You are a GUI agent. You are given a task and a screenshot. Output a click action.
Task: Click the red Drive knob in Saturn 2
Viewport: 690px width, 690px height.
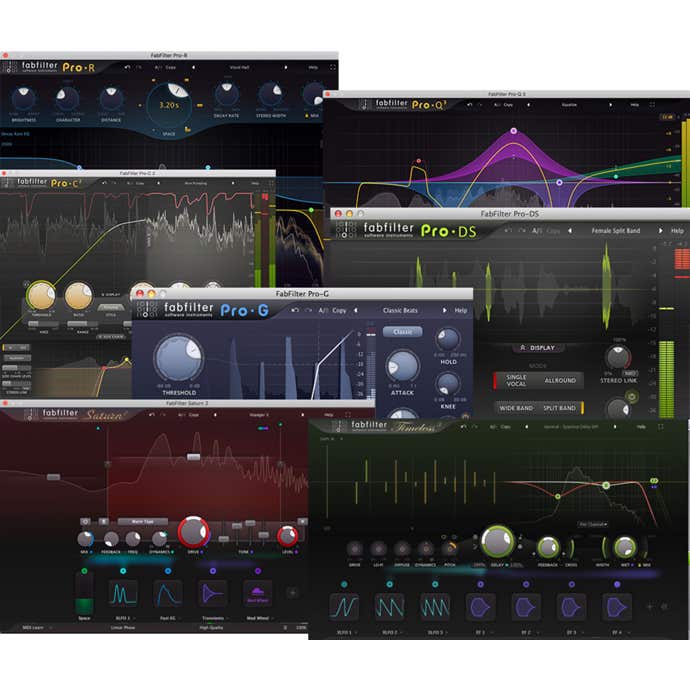pyautogui.click(x=193, y=532)
